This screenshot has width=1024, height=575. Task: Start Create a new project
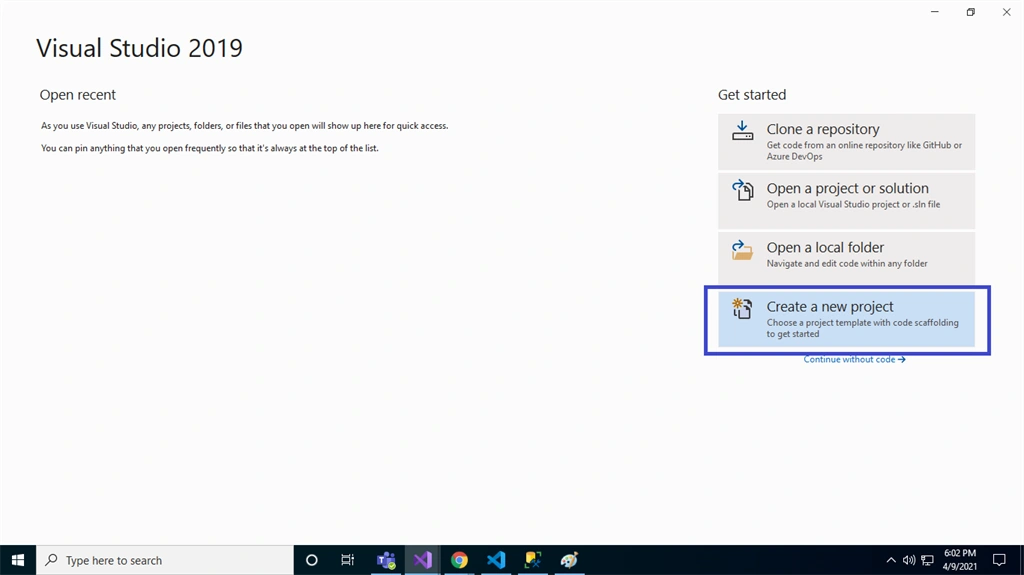(846, 319)
